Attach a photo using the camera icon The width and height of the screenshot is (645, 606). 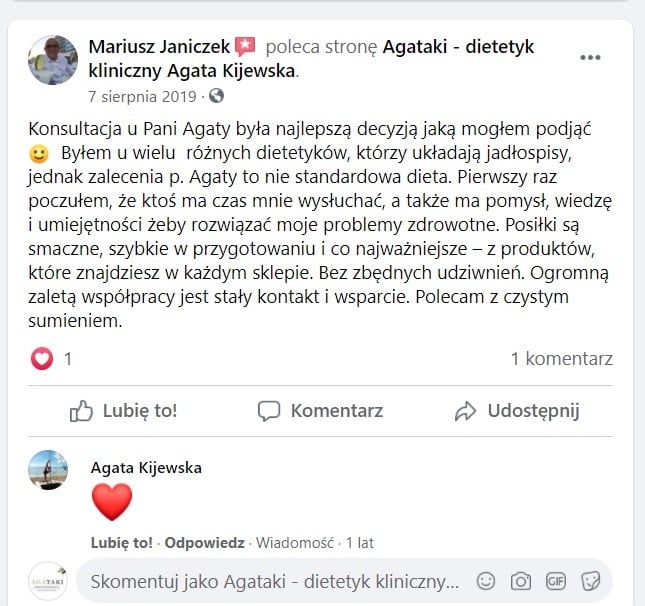521,581
